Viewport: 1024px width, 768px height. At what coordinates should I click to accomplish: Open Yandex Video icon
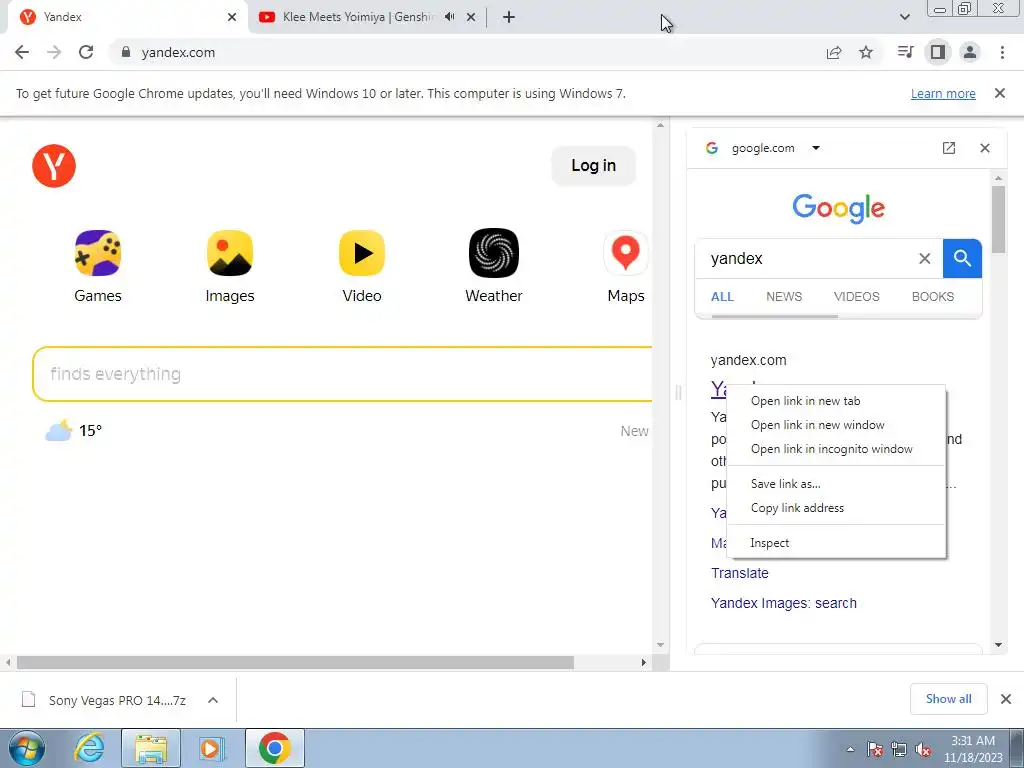[x=362, y=266]
